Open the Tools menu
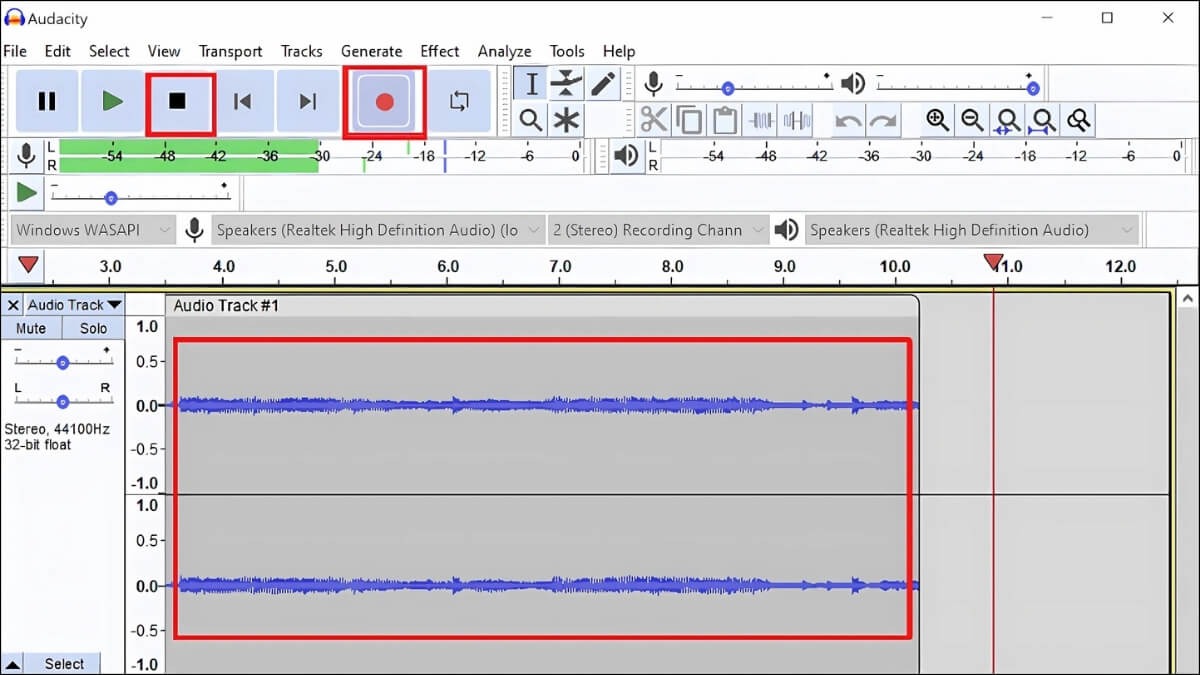The image size is (1200, 675). tap(567, 51)
